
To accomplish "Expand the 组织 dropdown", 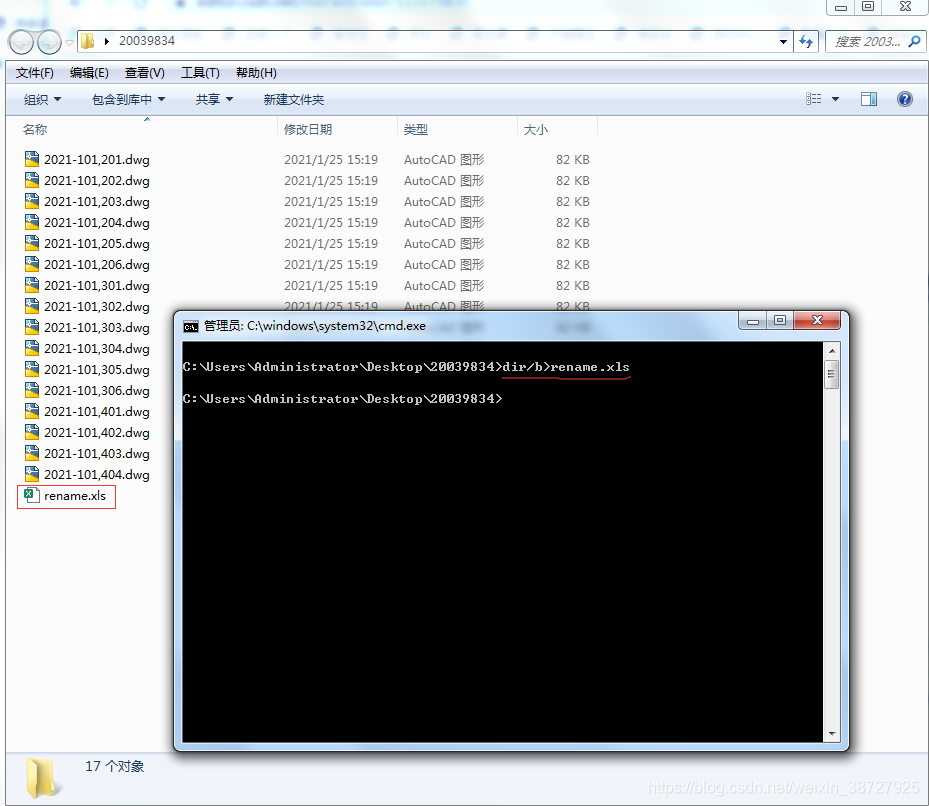I will click(x=42, y=100).
